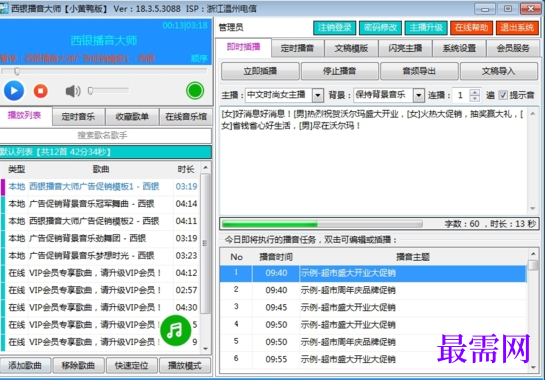Select task No 4 at 09:50
Viewport: 549px width, 380px height.
pos(373,325)
